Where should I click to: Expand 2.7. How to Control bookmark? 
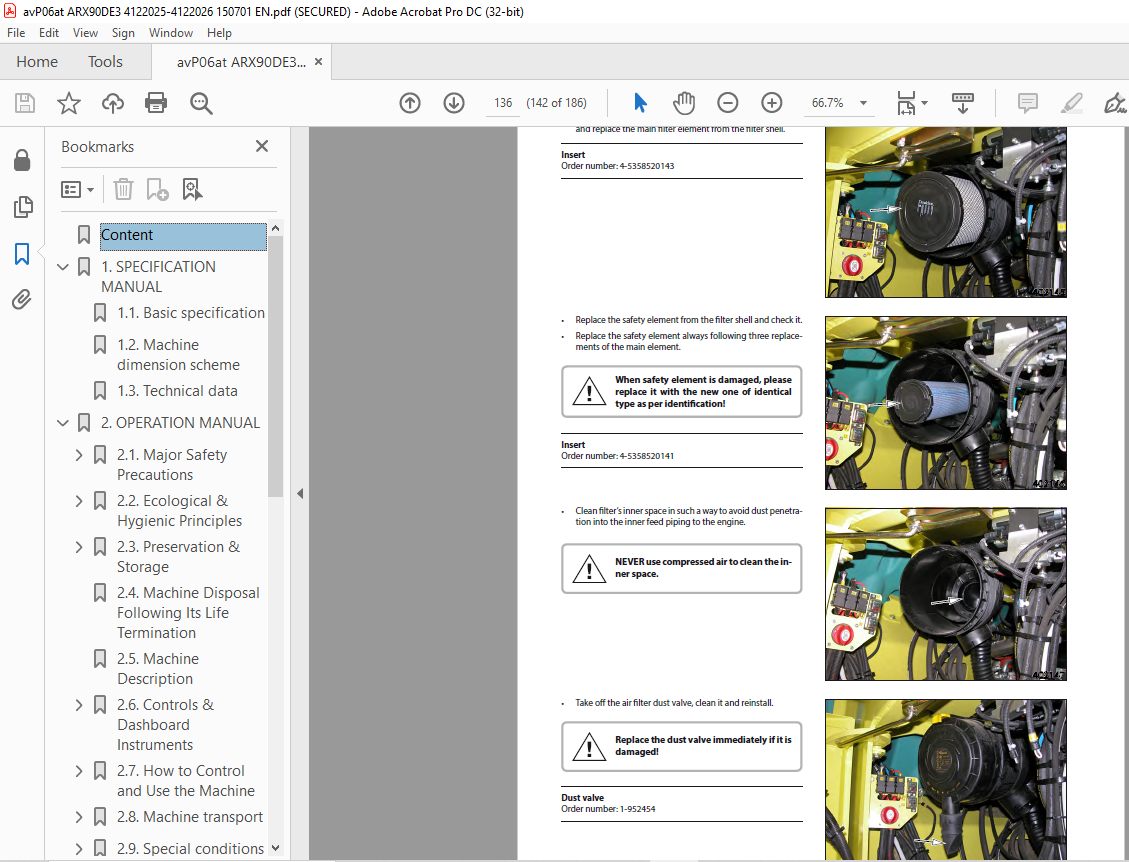point(79,771)
